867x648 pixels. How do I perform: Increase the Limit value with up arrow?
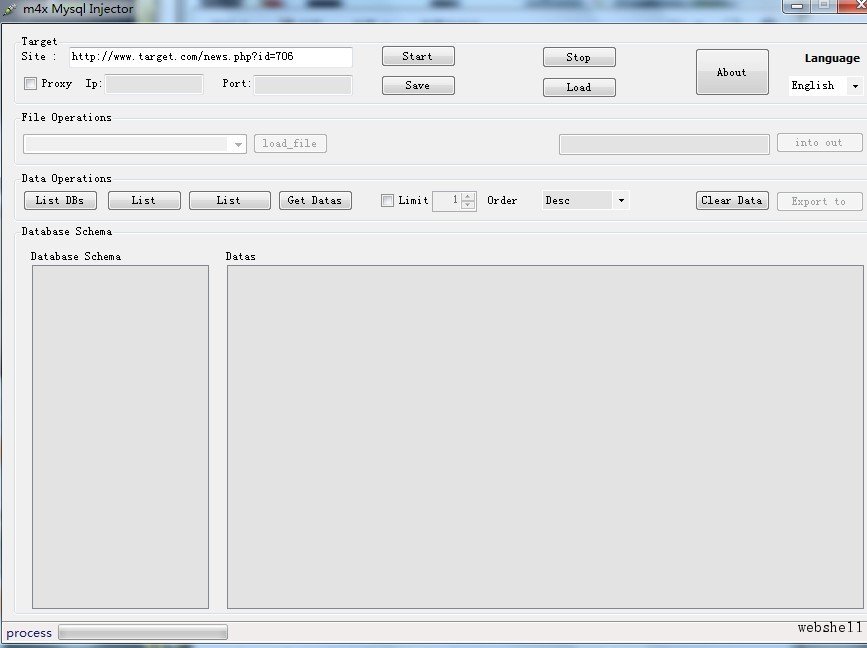468,196
